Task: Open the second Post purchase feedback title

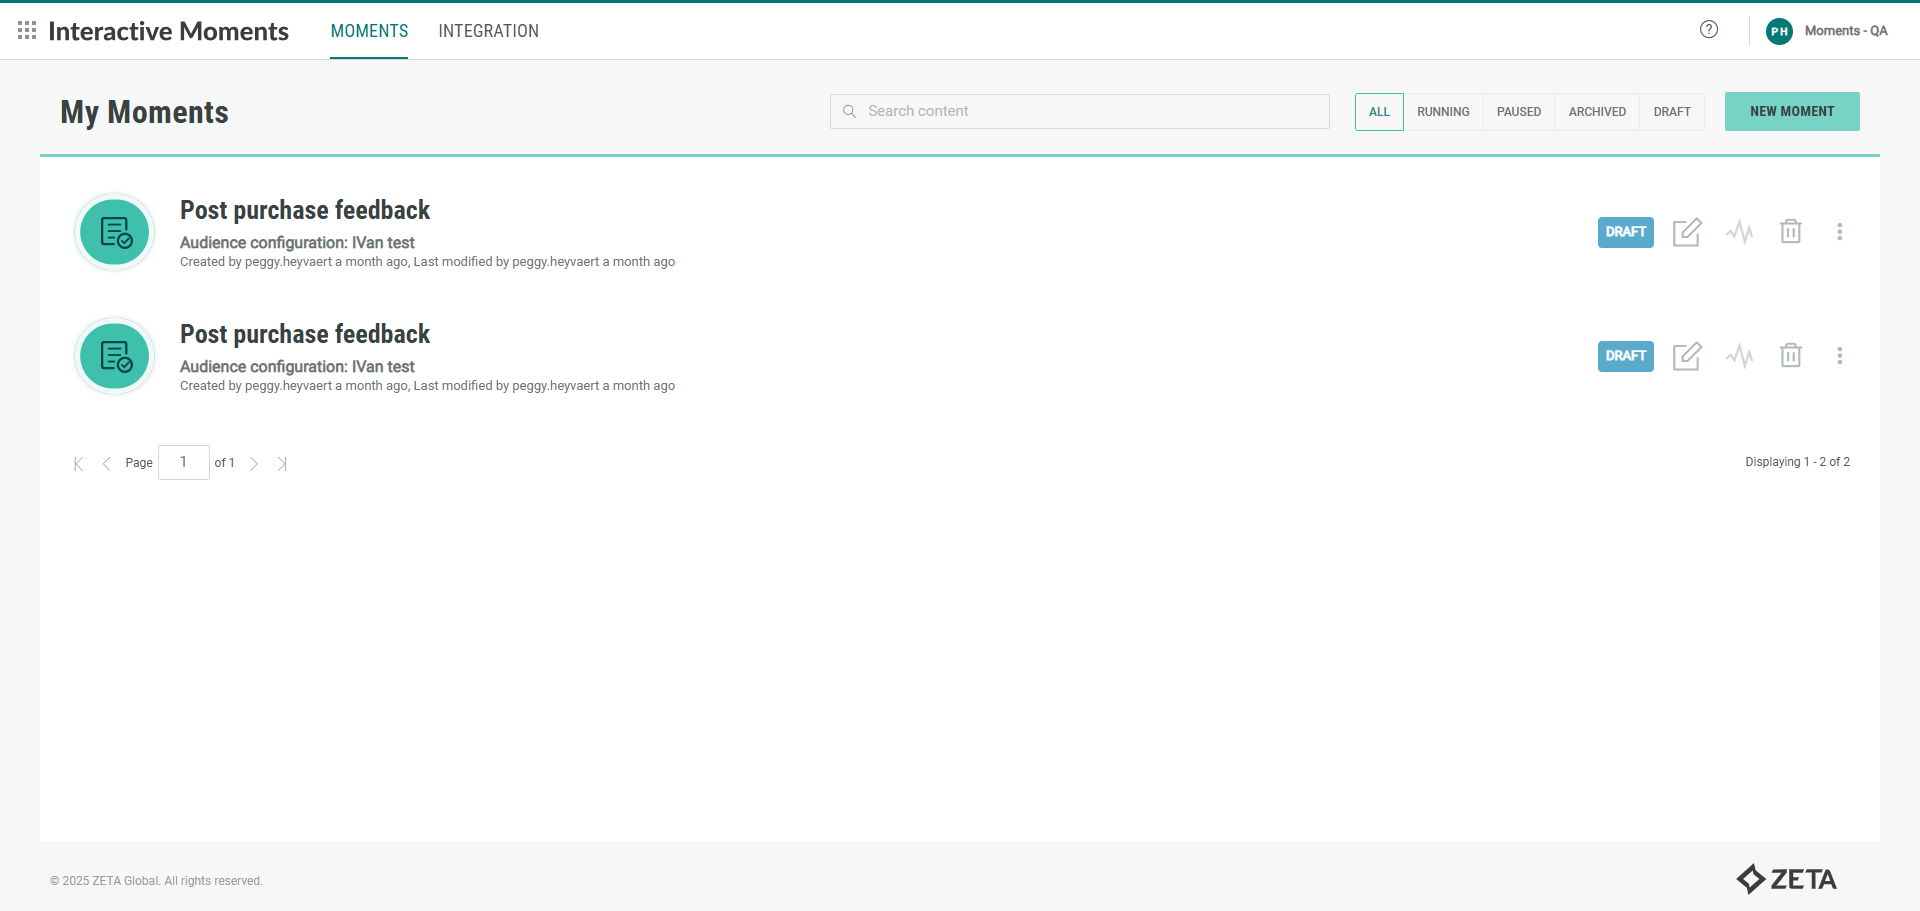Action: coord(305,334)
